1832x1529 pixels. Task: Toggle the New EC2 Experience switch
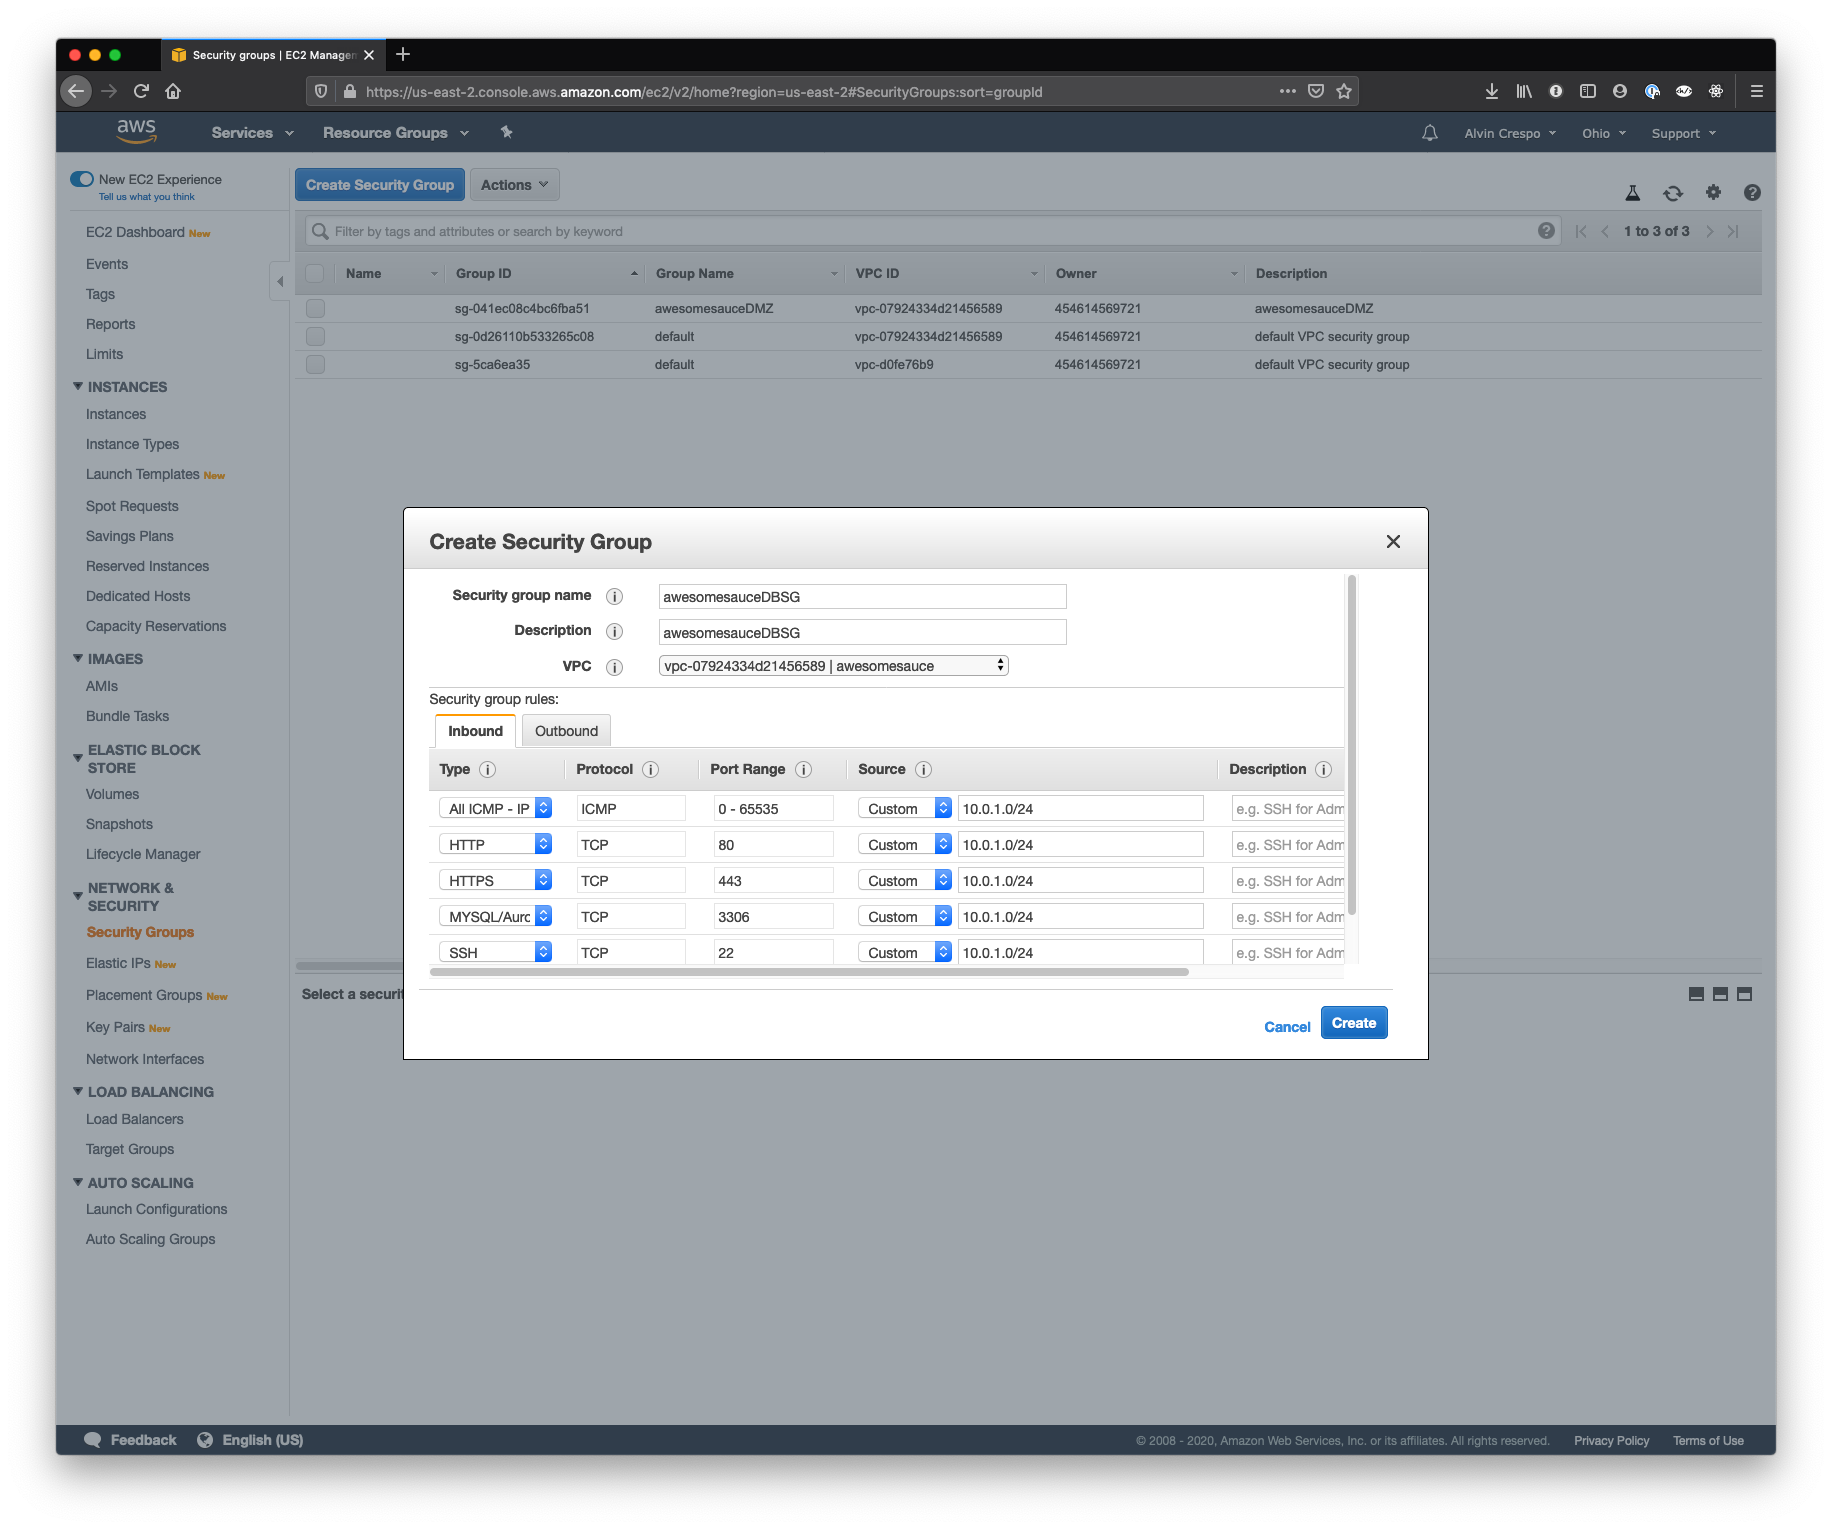tap(82, 179)
